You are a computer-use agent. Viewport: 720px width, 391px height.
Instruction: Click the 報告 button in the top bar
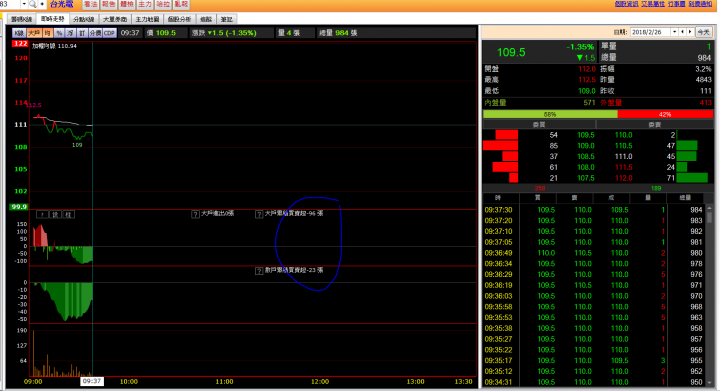[108, 4]
